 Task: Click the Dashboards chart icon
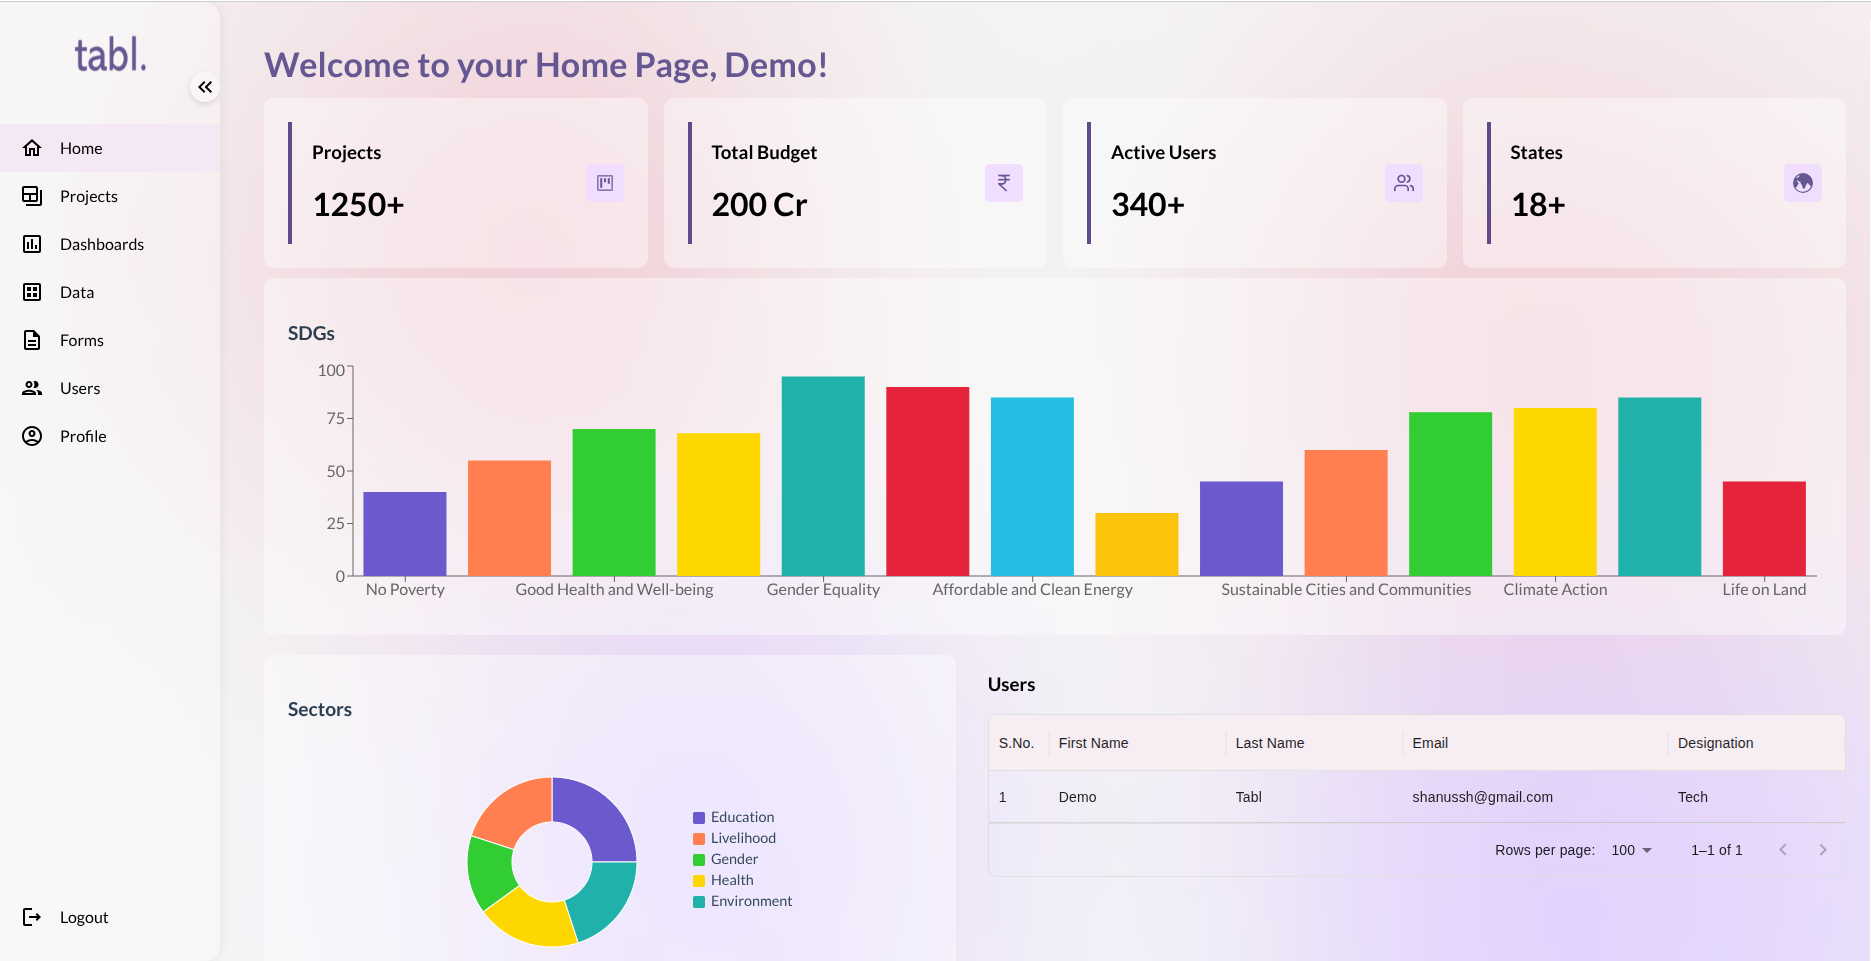pyautogui.click(x=32, y=244)
